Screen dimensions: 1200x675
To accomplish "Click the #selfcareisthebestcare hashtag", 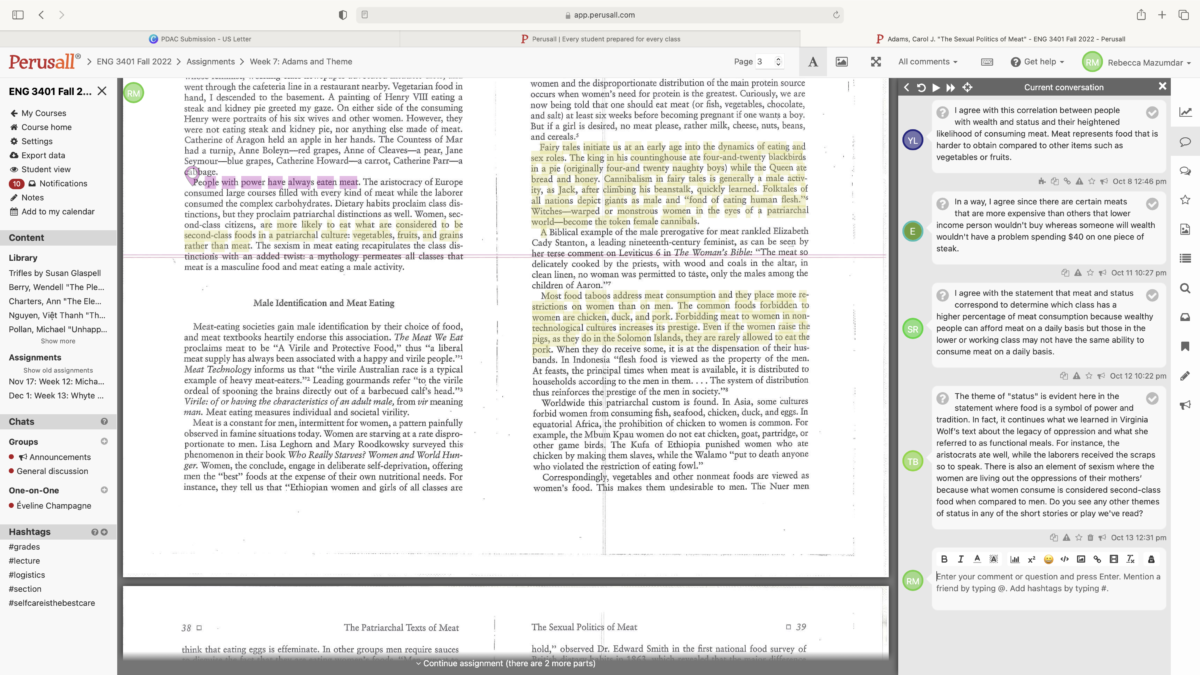I will pos(50,602).
